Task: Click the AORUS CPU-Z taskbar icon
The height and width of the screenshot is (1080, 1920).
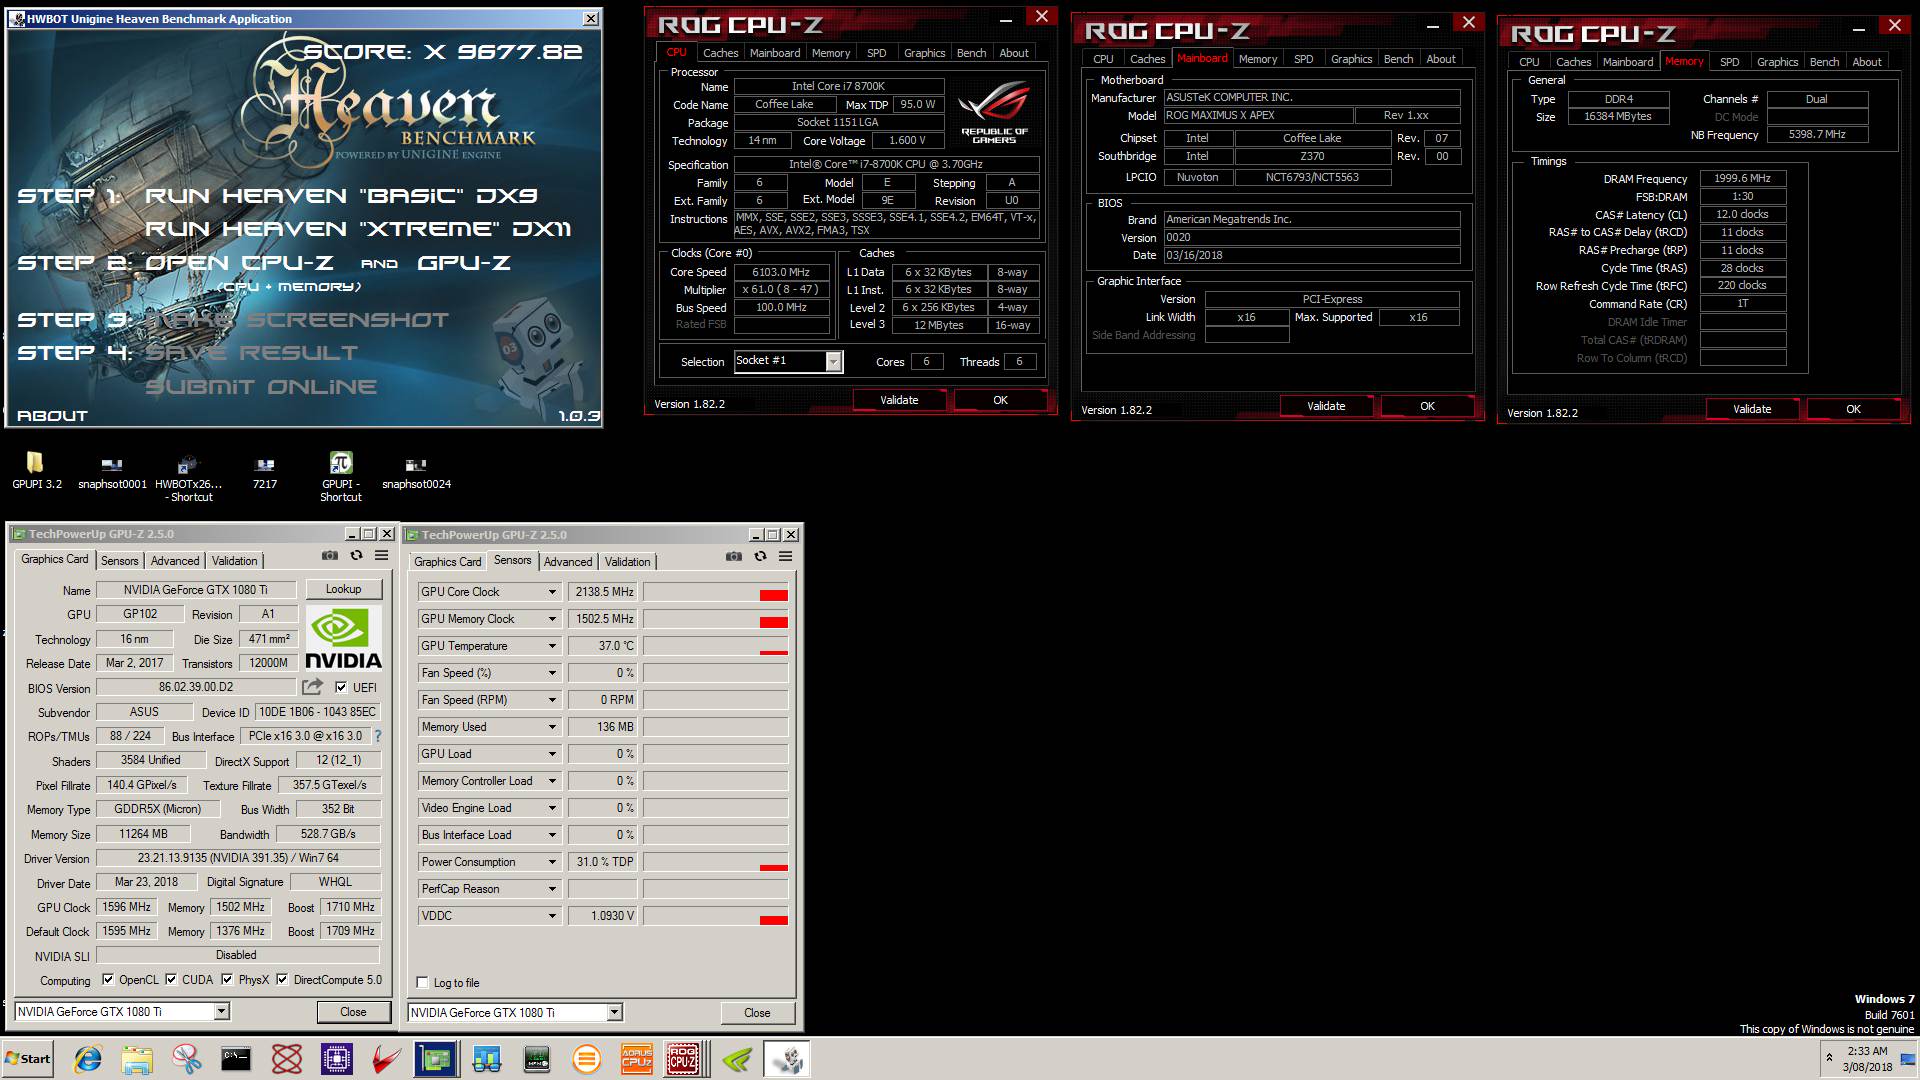Action: tap(637, 1059)
